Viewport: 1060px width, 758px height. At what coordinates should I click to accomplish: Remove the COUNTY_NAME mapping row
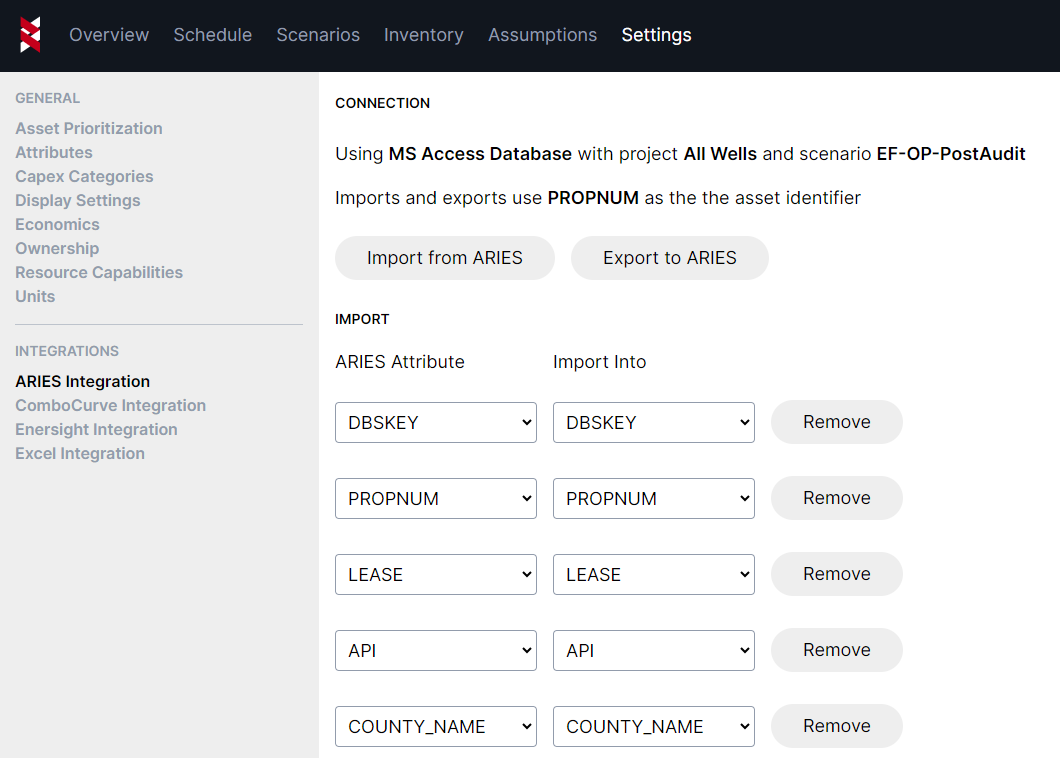click(836, 726)
